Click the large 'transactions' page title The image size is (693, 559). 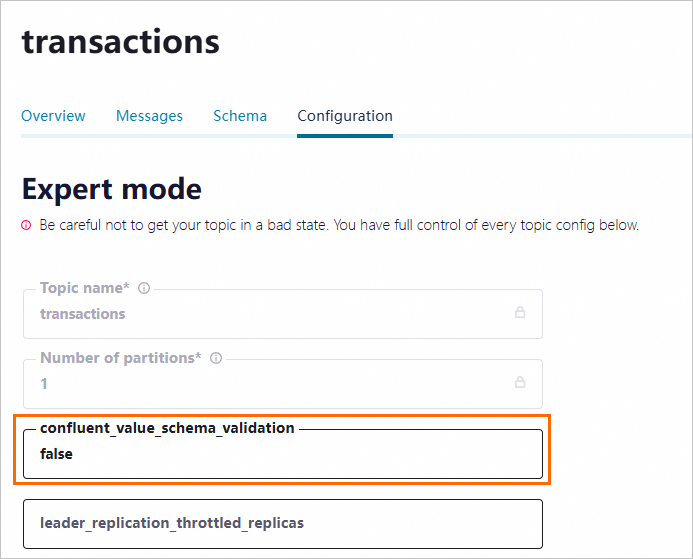click(120, 42)
